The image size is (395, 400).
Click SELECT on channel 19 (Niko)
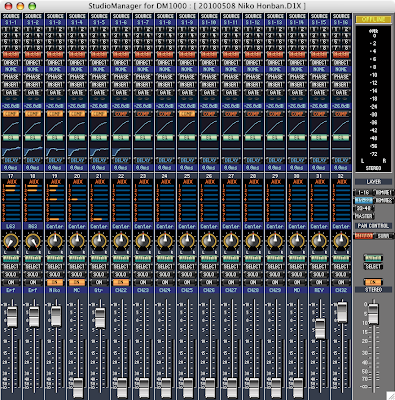[55, 267]
